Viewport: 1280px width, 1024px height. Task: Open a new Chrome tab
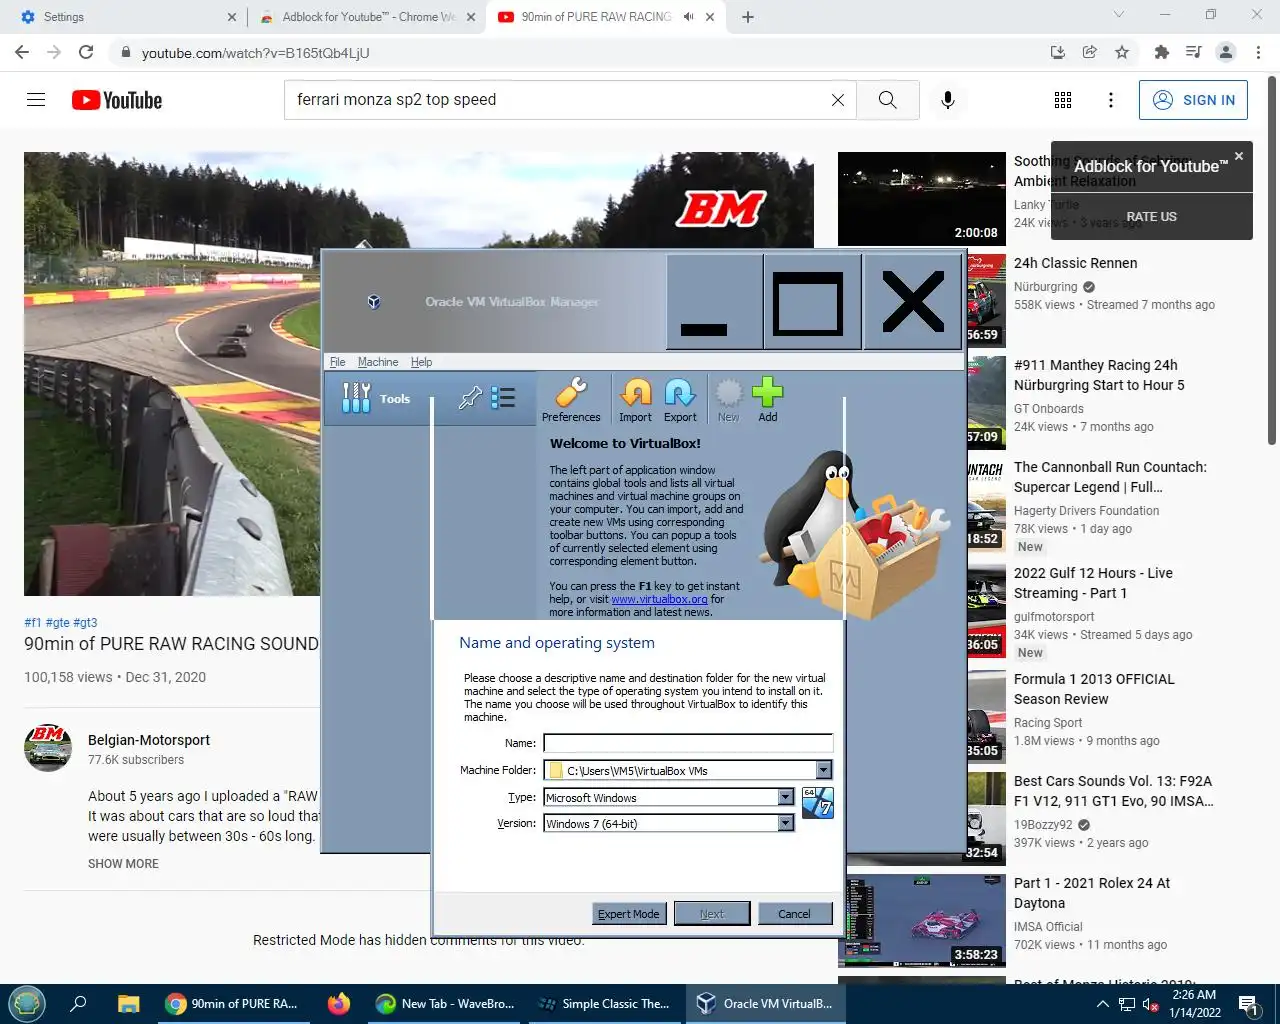tap(748, 17)
